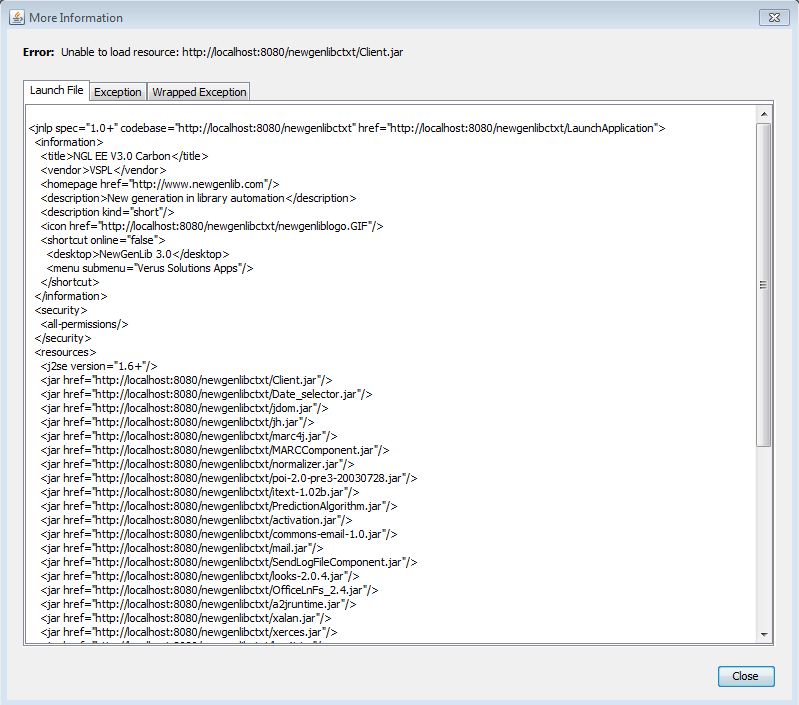Click the newgenliblogo.GIF icon href line

click(x=212, y=226)
